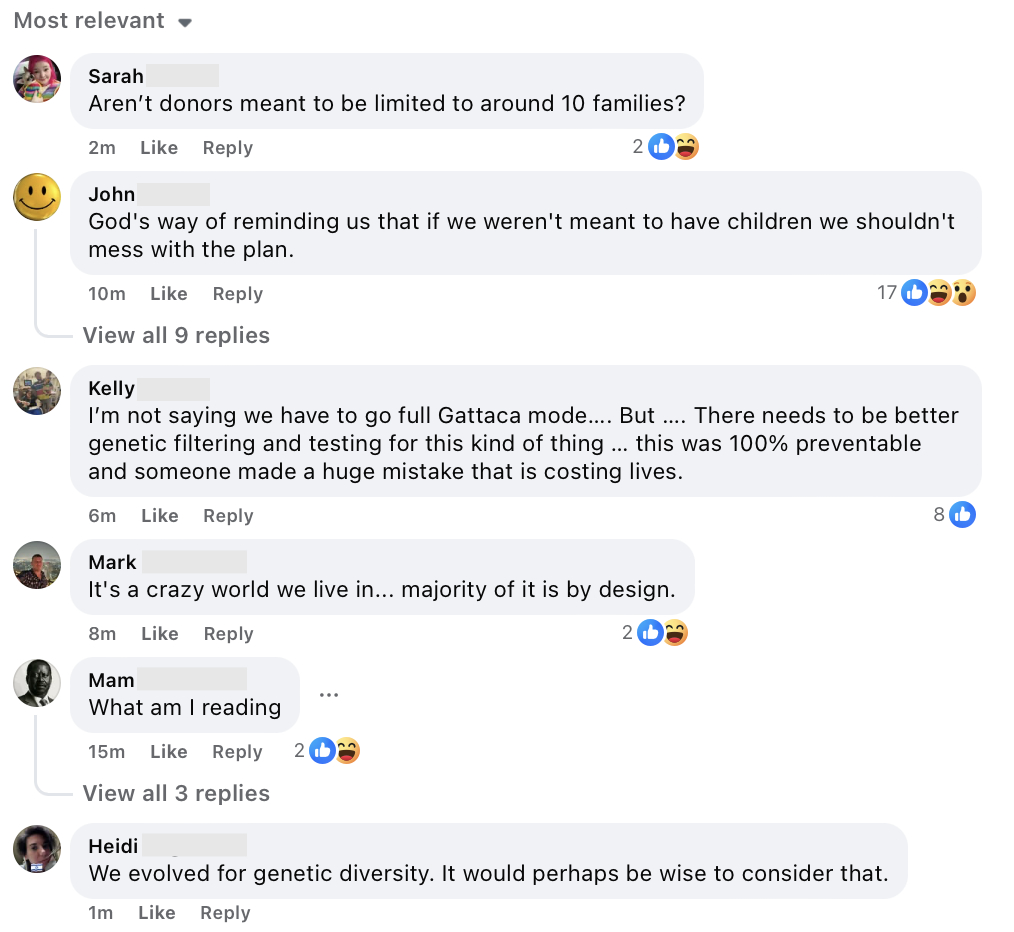
Task: Click John's smiley face avatar
Action: (x=37, y=197)
